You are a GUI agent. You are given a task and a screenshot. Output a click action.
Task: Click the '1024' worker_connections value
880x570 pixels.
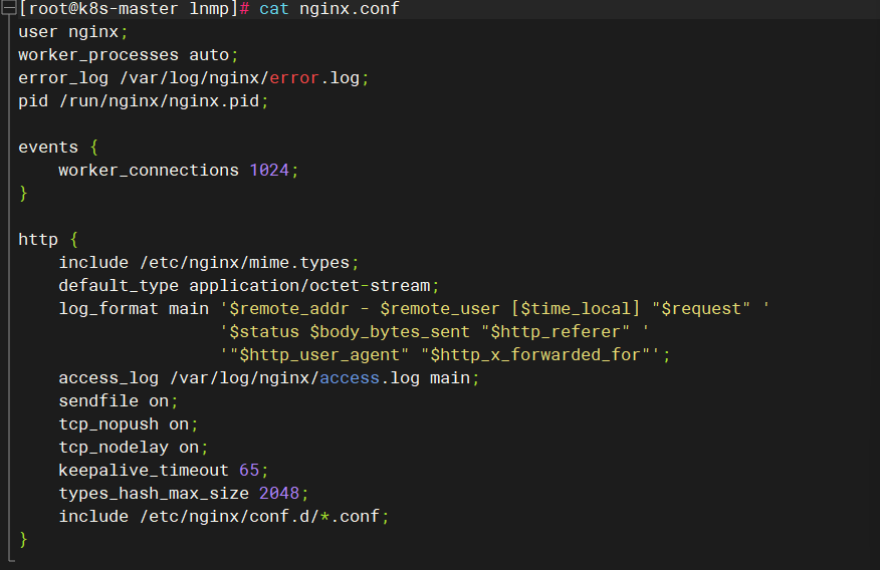pyautogui.click(x=269, y=170)
